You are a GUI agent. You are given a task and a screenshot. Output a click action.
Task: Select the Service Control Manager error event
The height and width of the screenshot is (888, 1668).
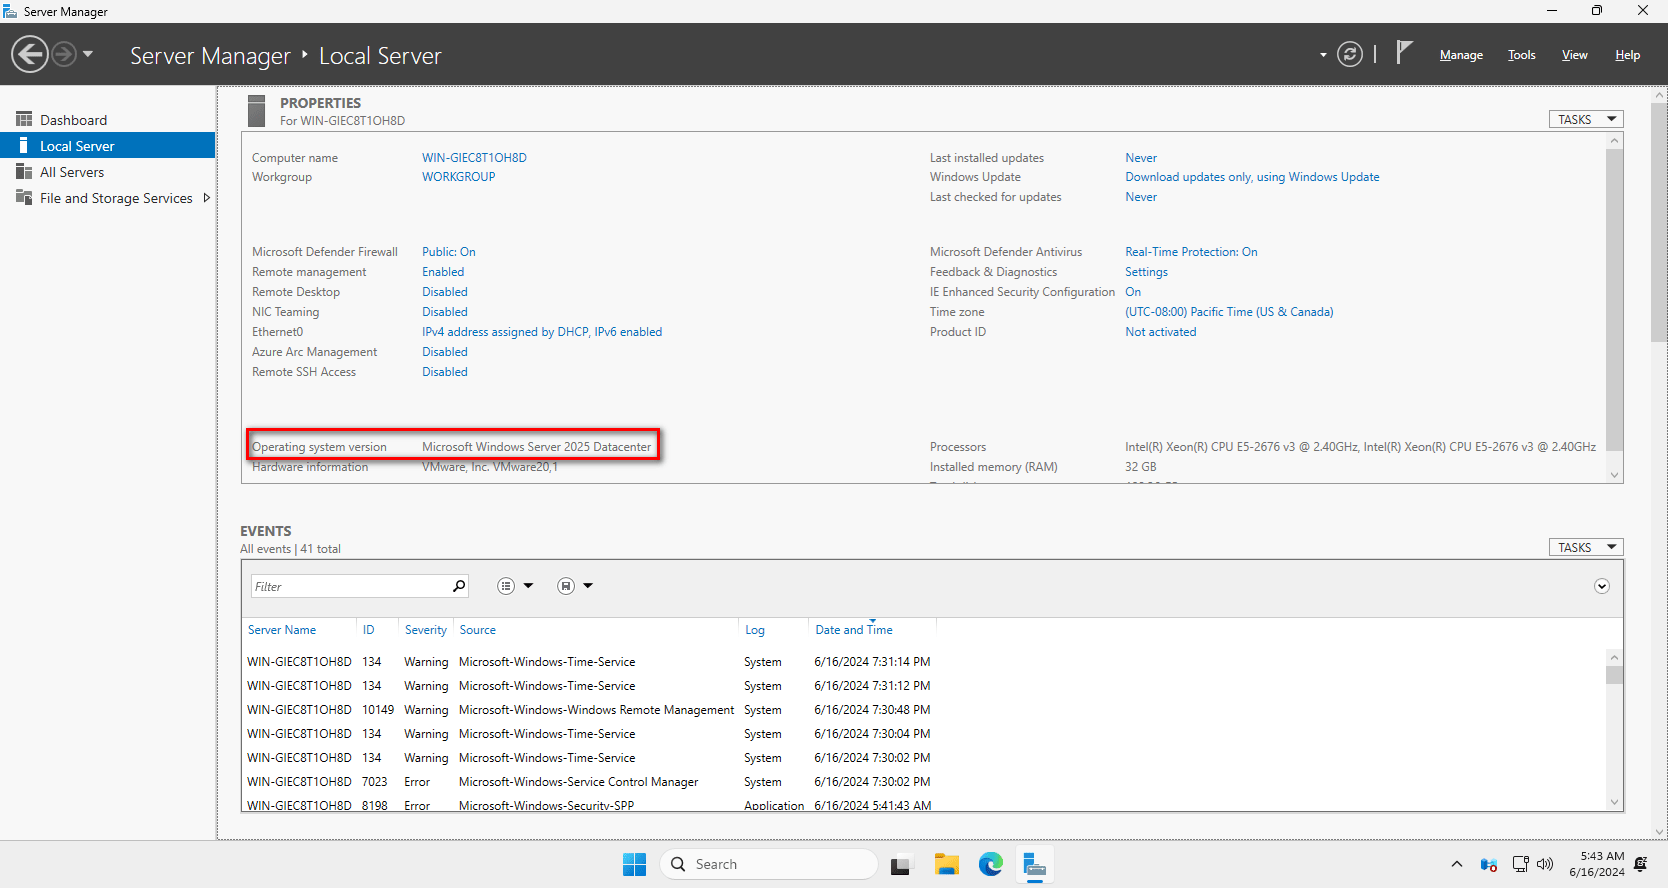coord(590,782)
